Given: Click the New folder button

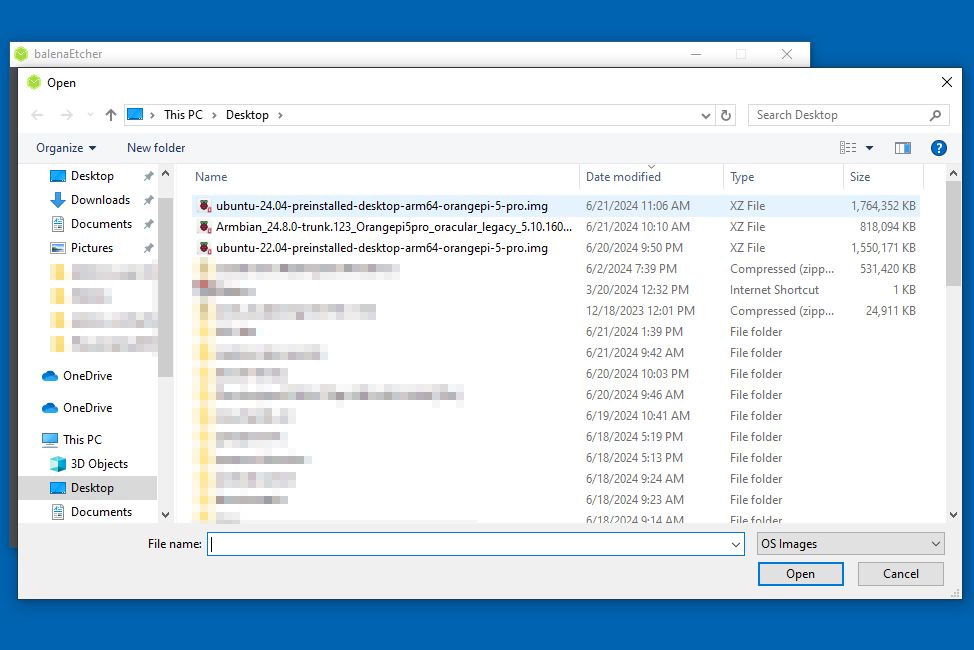Looking at the screenshot, I should tap(156, 148).
